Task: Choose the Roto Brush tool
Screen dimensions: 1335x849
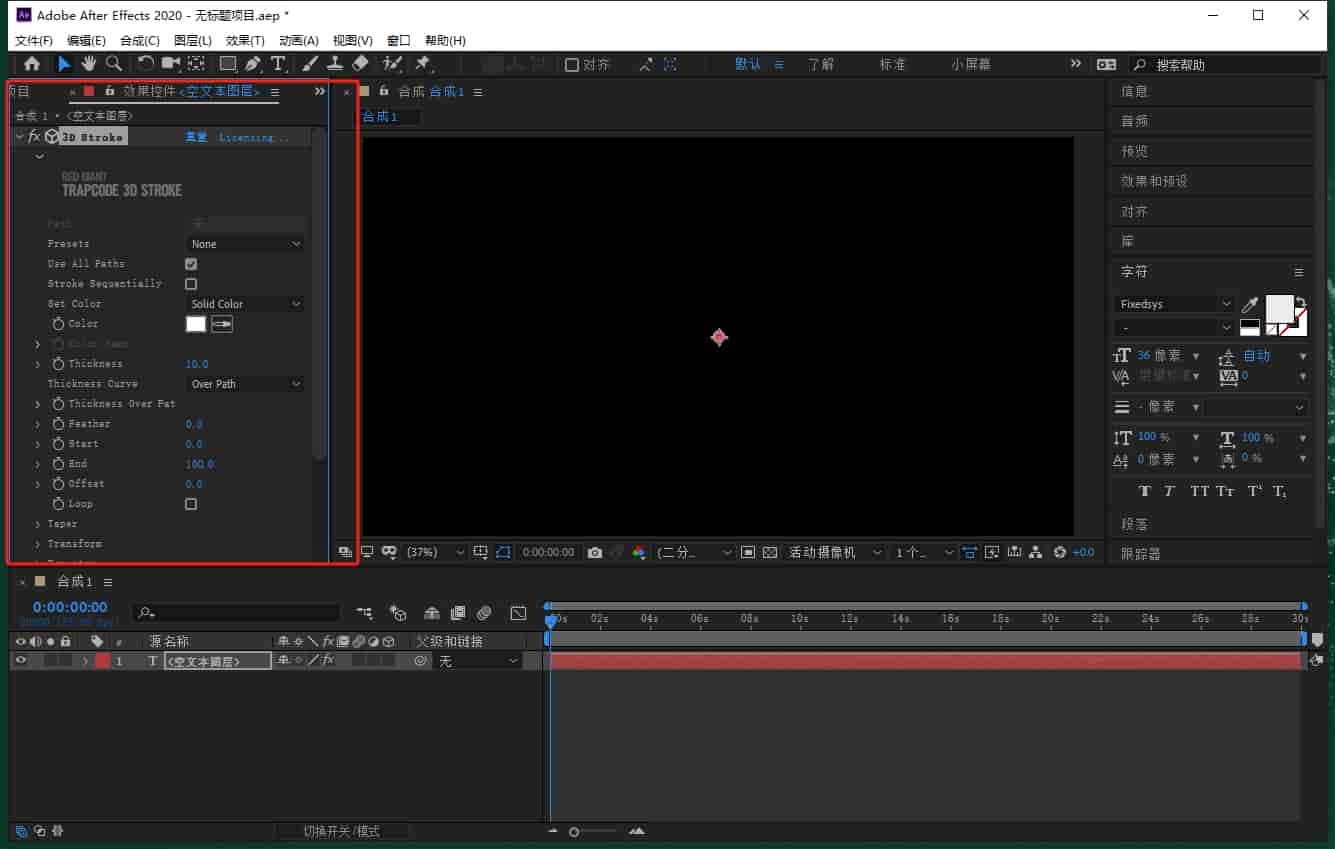Action: click(393, 64)
